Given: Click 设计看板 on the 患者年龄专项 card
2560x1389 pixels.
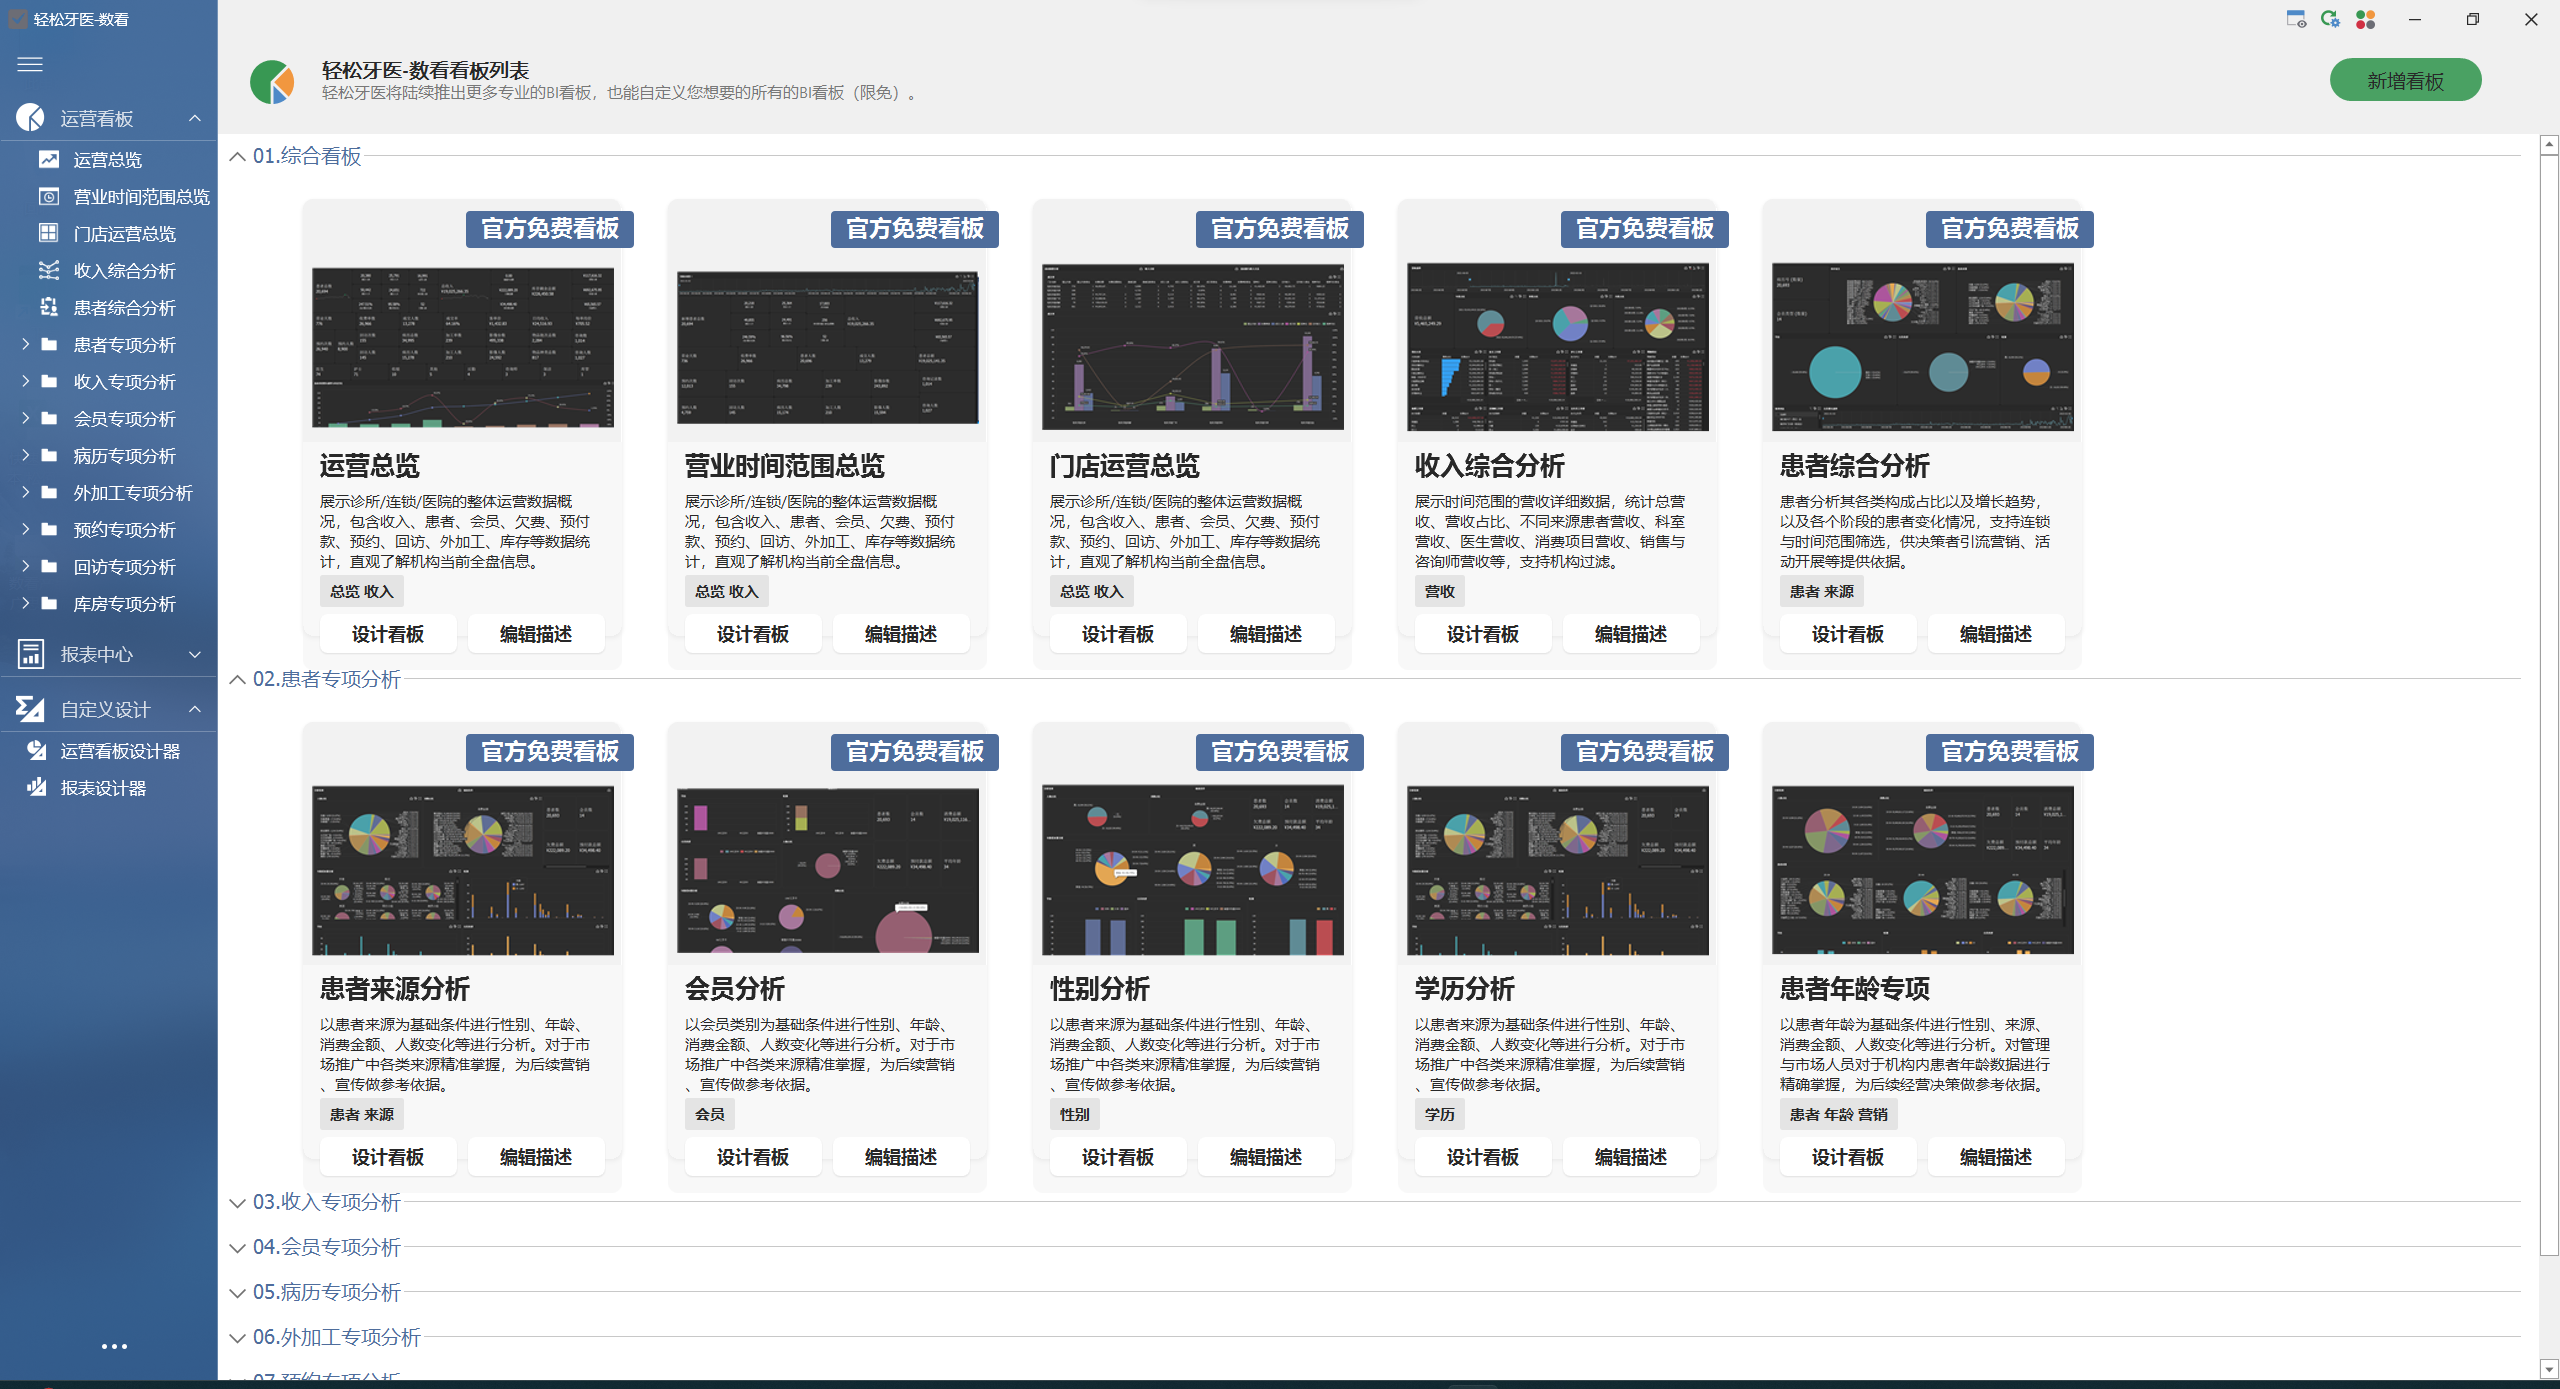Looking at the screenshot, I should tap(1848, 1157).
